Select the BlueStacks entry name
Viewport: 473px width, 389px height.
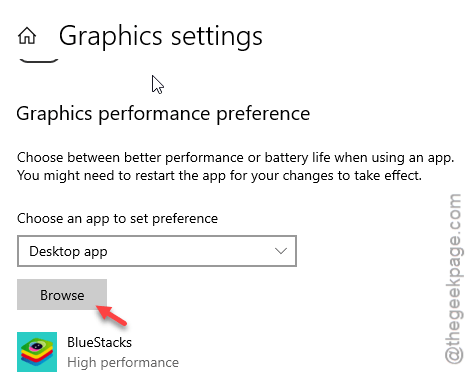coord(99,342)
